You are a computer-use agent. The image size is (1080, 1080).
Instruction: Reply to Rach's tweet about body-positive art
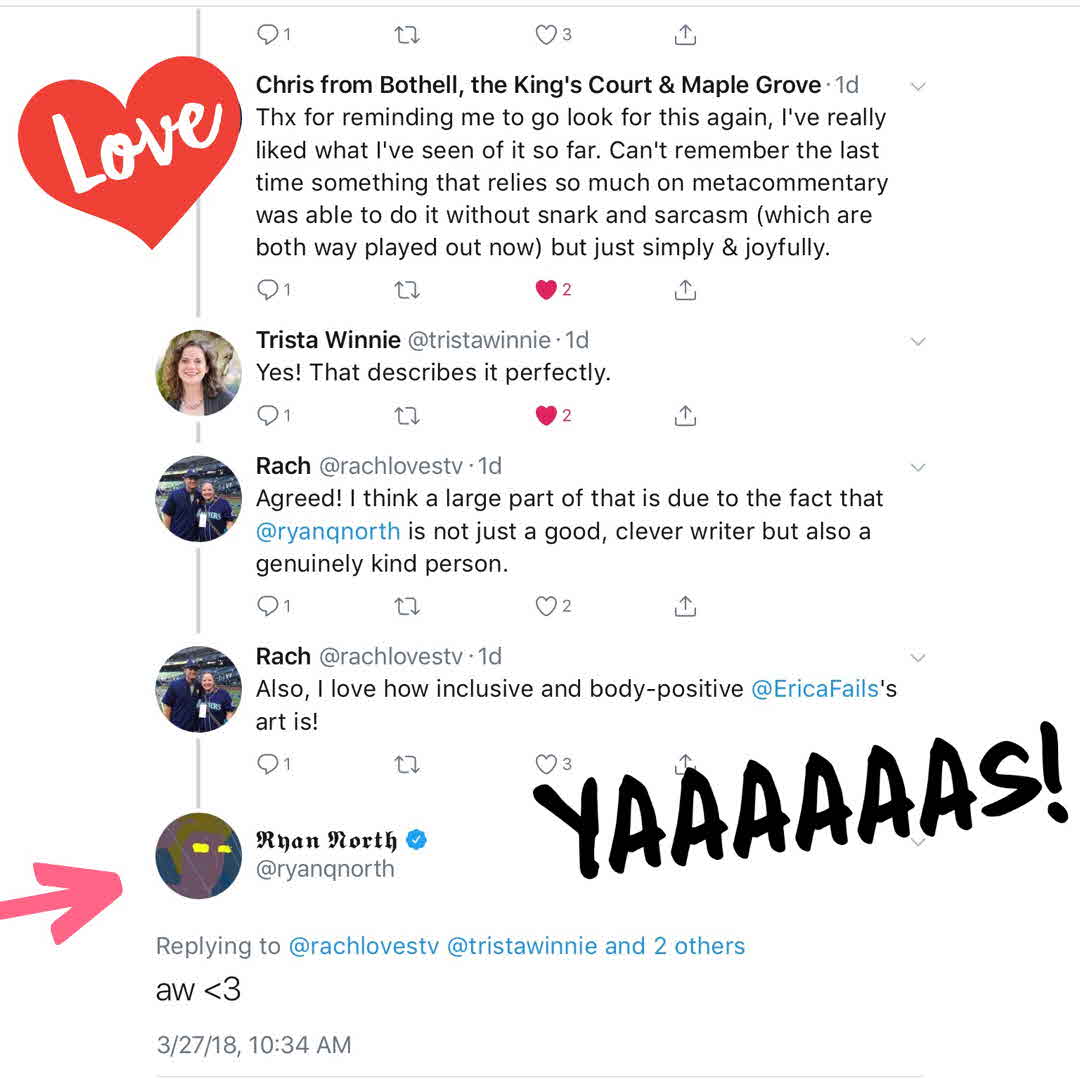coord(273,764)
